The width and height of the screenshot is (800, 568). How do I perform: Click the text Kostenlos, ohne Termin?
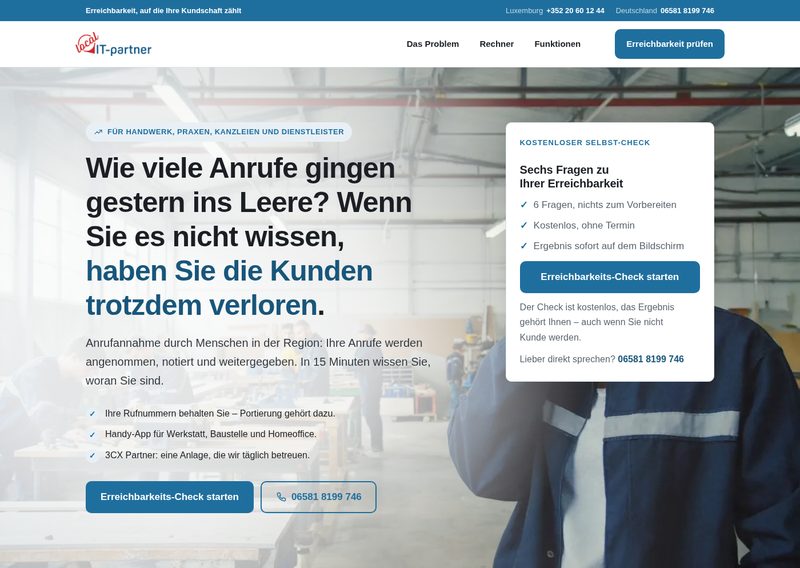pyautogui.click(x=584, y=225)
